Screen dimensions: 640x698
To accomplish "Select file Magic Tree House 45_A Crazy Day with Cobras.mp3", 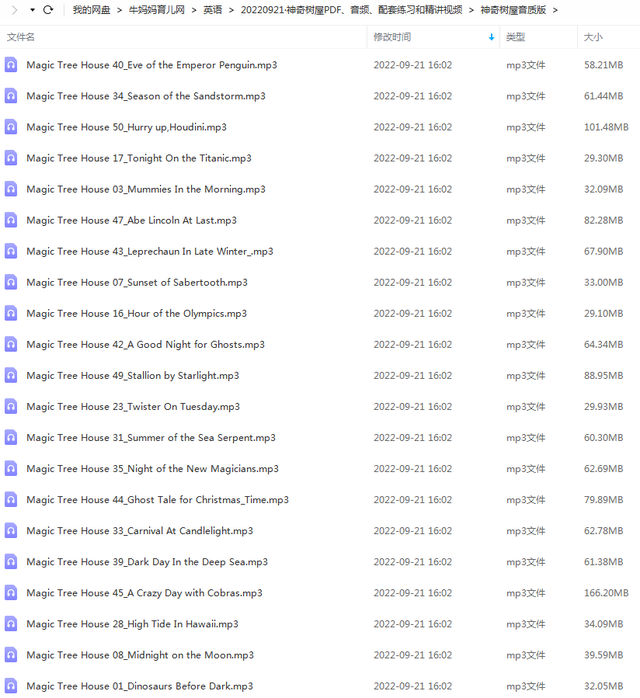I will tap(145, 593).
